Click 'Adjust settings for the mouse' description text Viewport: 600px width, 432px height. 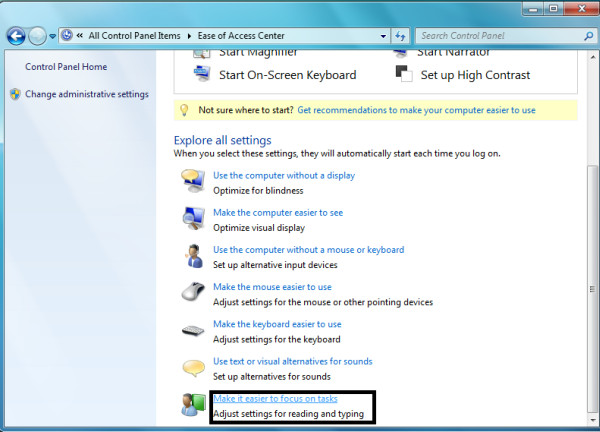[x=323, y=302]
